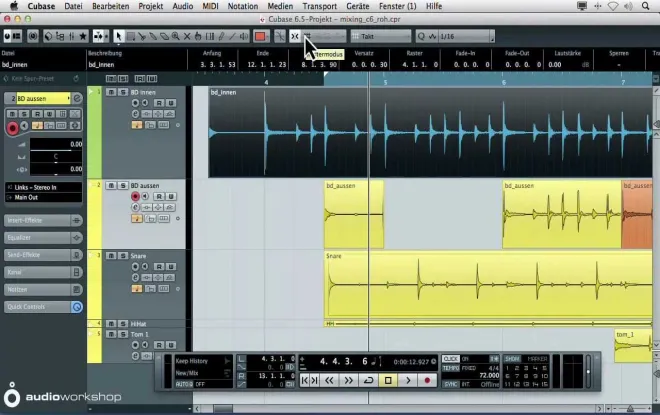
Task: Click the Spotlight search icon
Action: pos(645,6)
